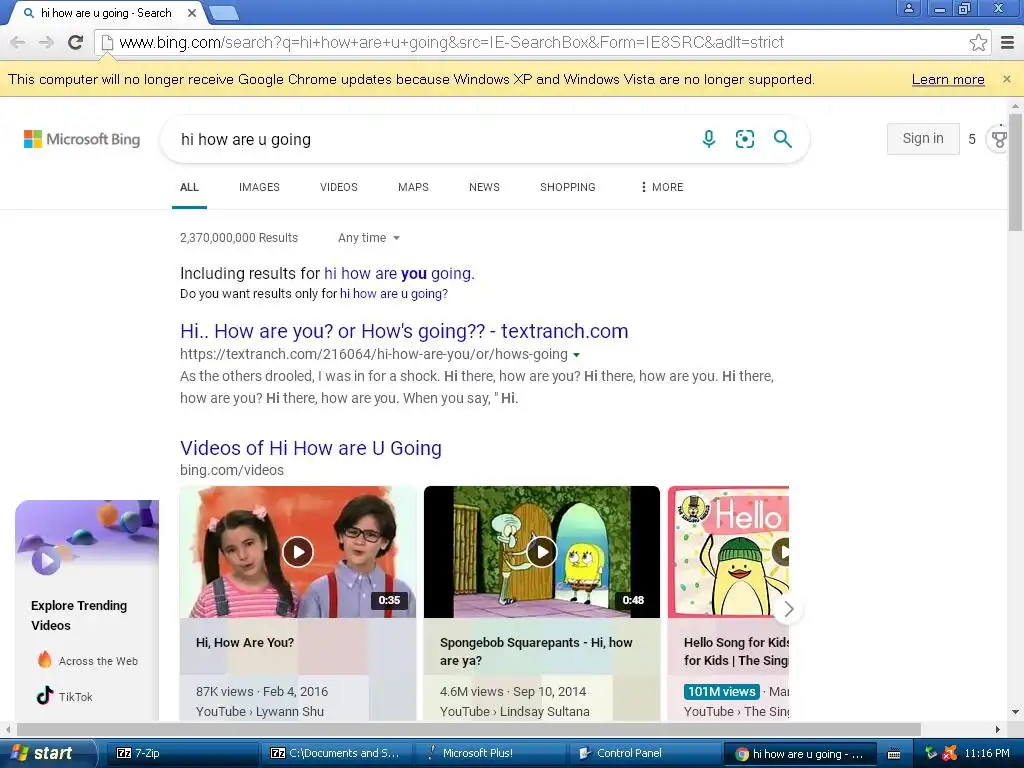Switch to the ALL results tab
Viewport: 1024px width, 768px height.
(x=189, y=187)
